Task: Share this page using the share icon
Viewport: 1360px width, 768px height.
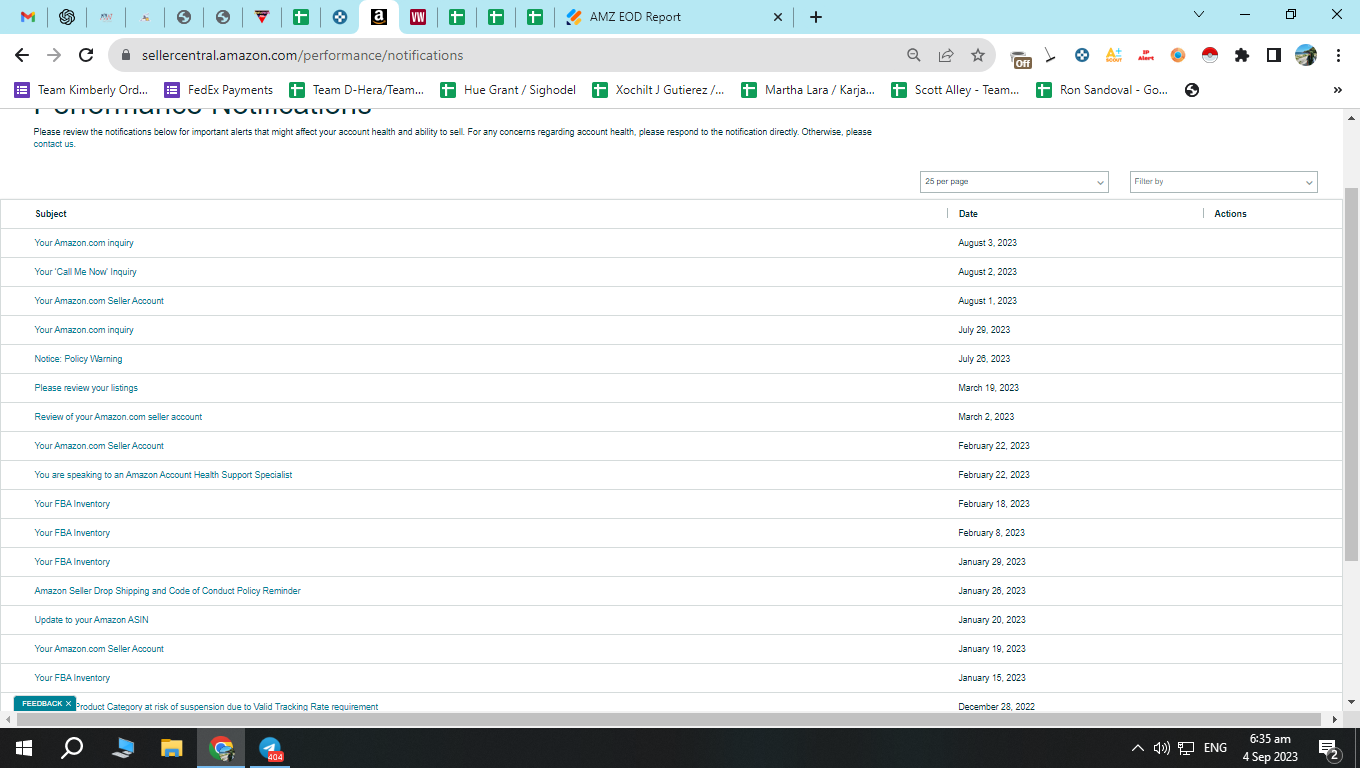Action: [x=946, y=56]
